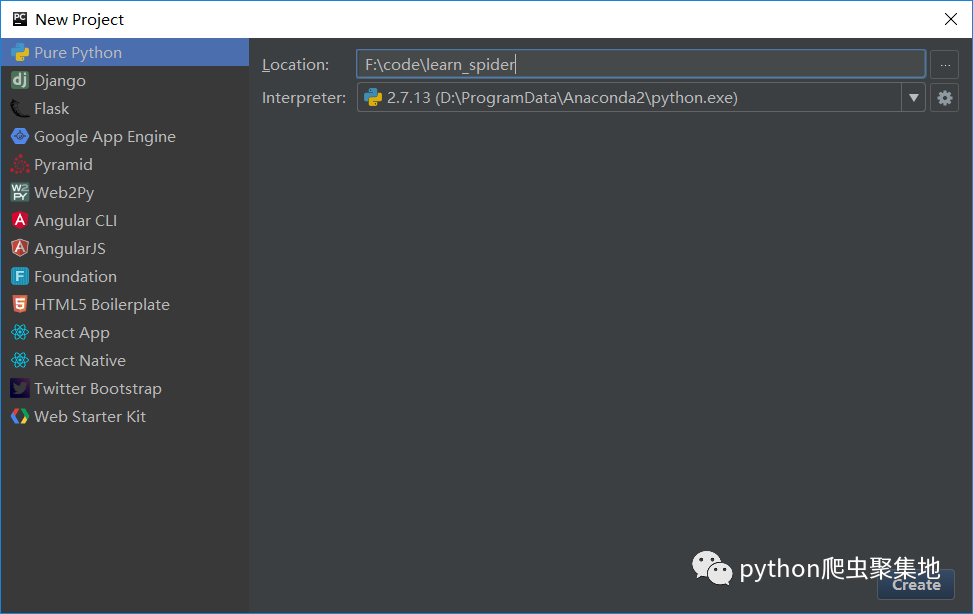Click the Web Starter Kit icon

click(20, 416)
